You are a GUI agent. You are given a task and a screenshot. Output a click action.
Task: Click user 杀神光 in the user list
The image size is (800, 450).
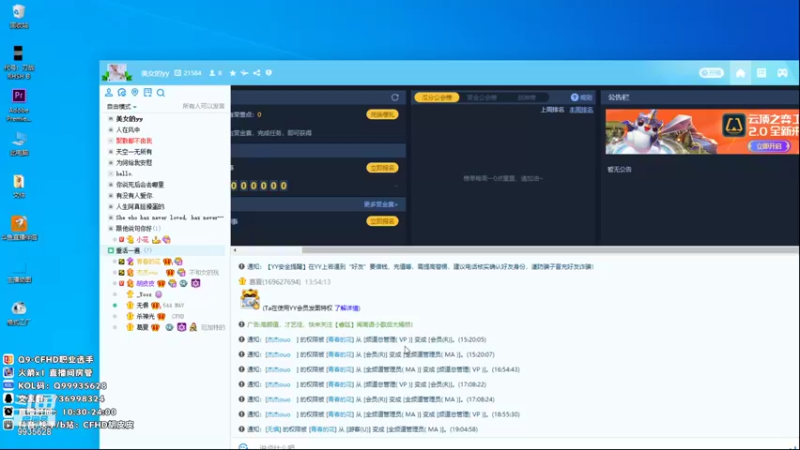pyautogui.click(x=145, y=316)
